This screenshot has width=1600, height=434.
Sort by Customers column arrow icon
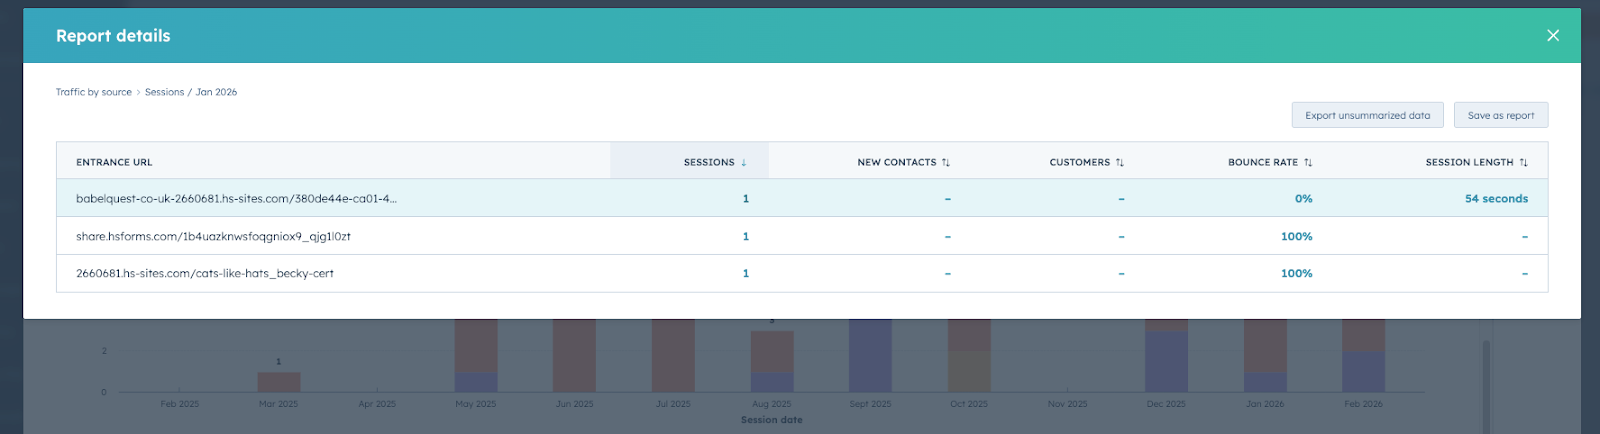pyautogui.click(x=1120, y=162)
